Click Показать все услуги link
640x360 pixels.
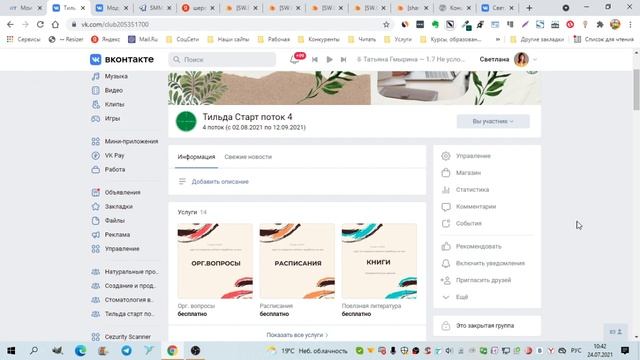[x=297, y=335]
